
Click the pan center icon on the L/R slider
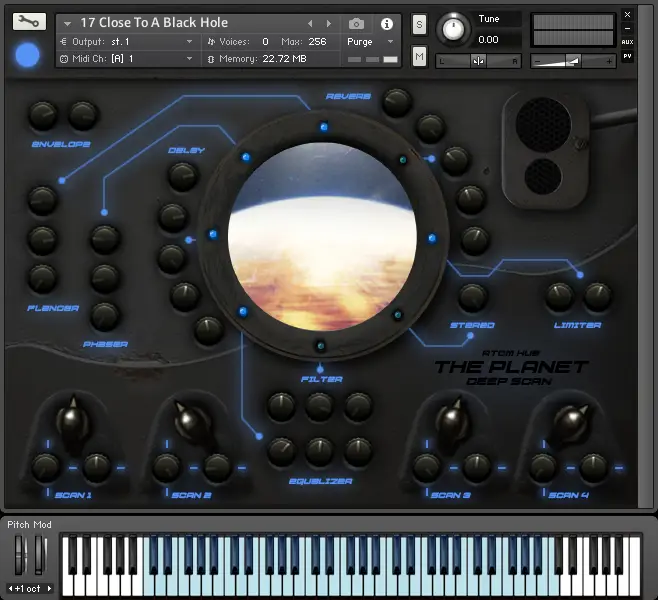pos(478,61)
